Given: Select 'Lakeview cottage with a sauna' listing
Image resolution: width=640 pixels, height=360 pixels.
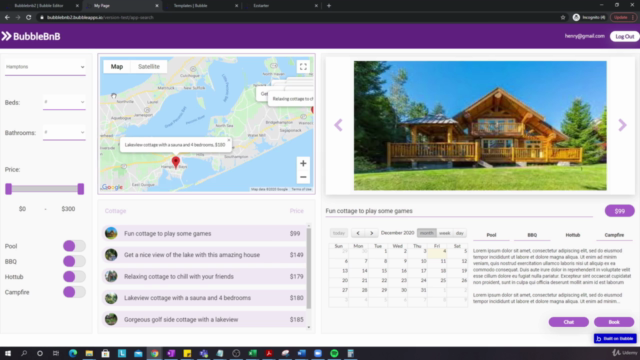Looking at the screenshot, I should click(204, 298).
